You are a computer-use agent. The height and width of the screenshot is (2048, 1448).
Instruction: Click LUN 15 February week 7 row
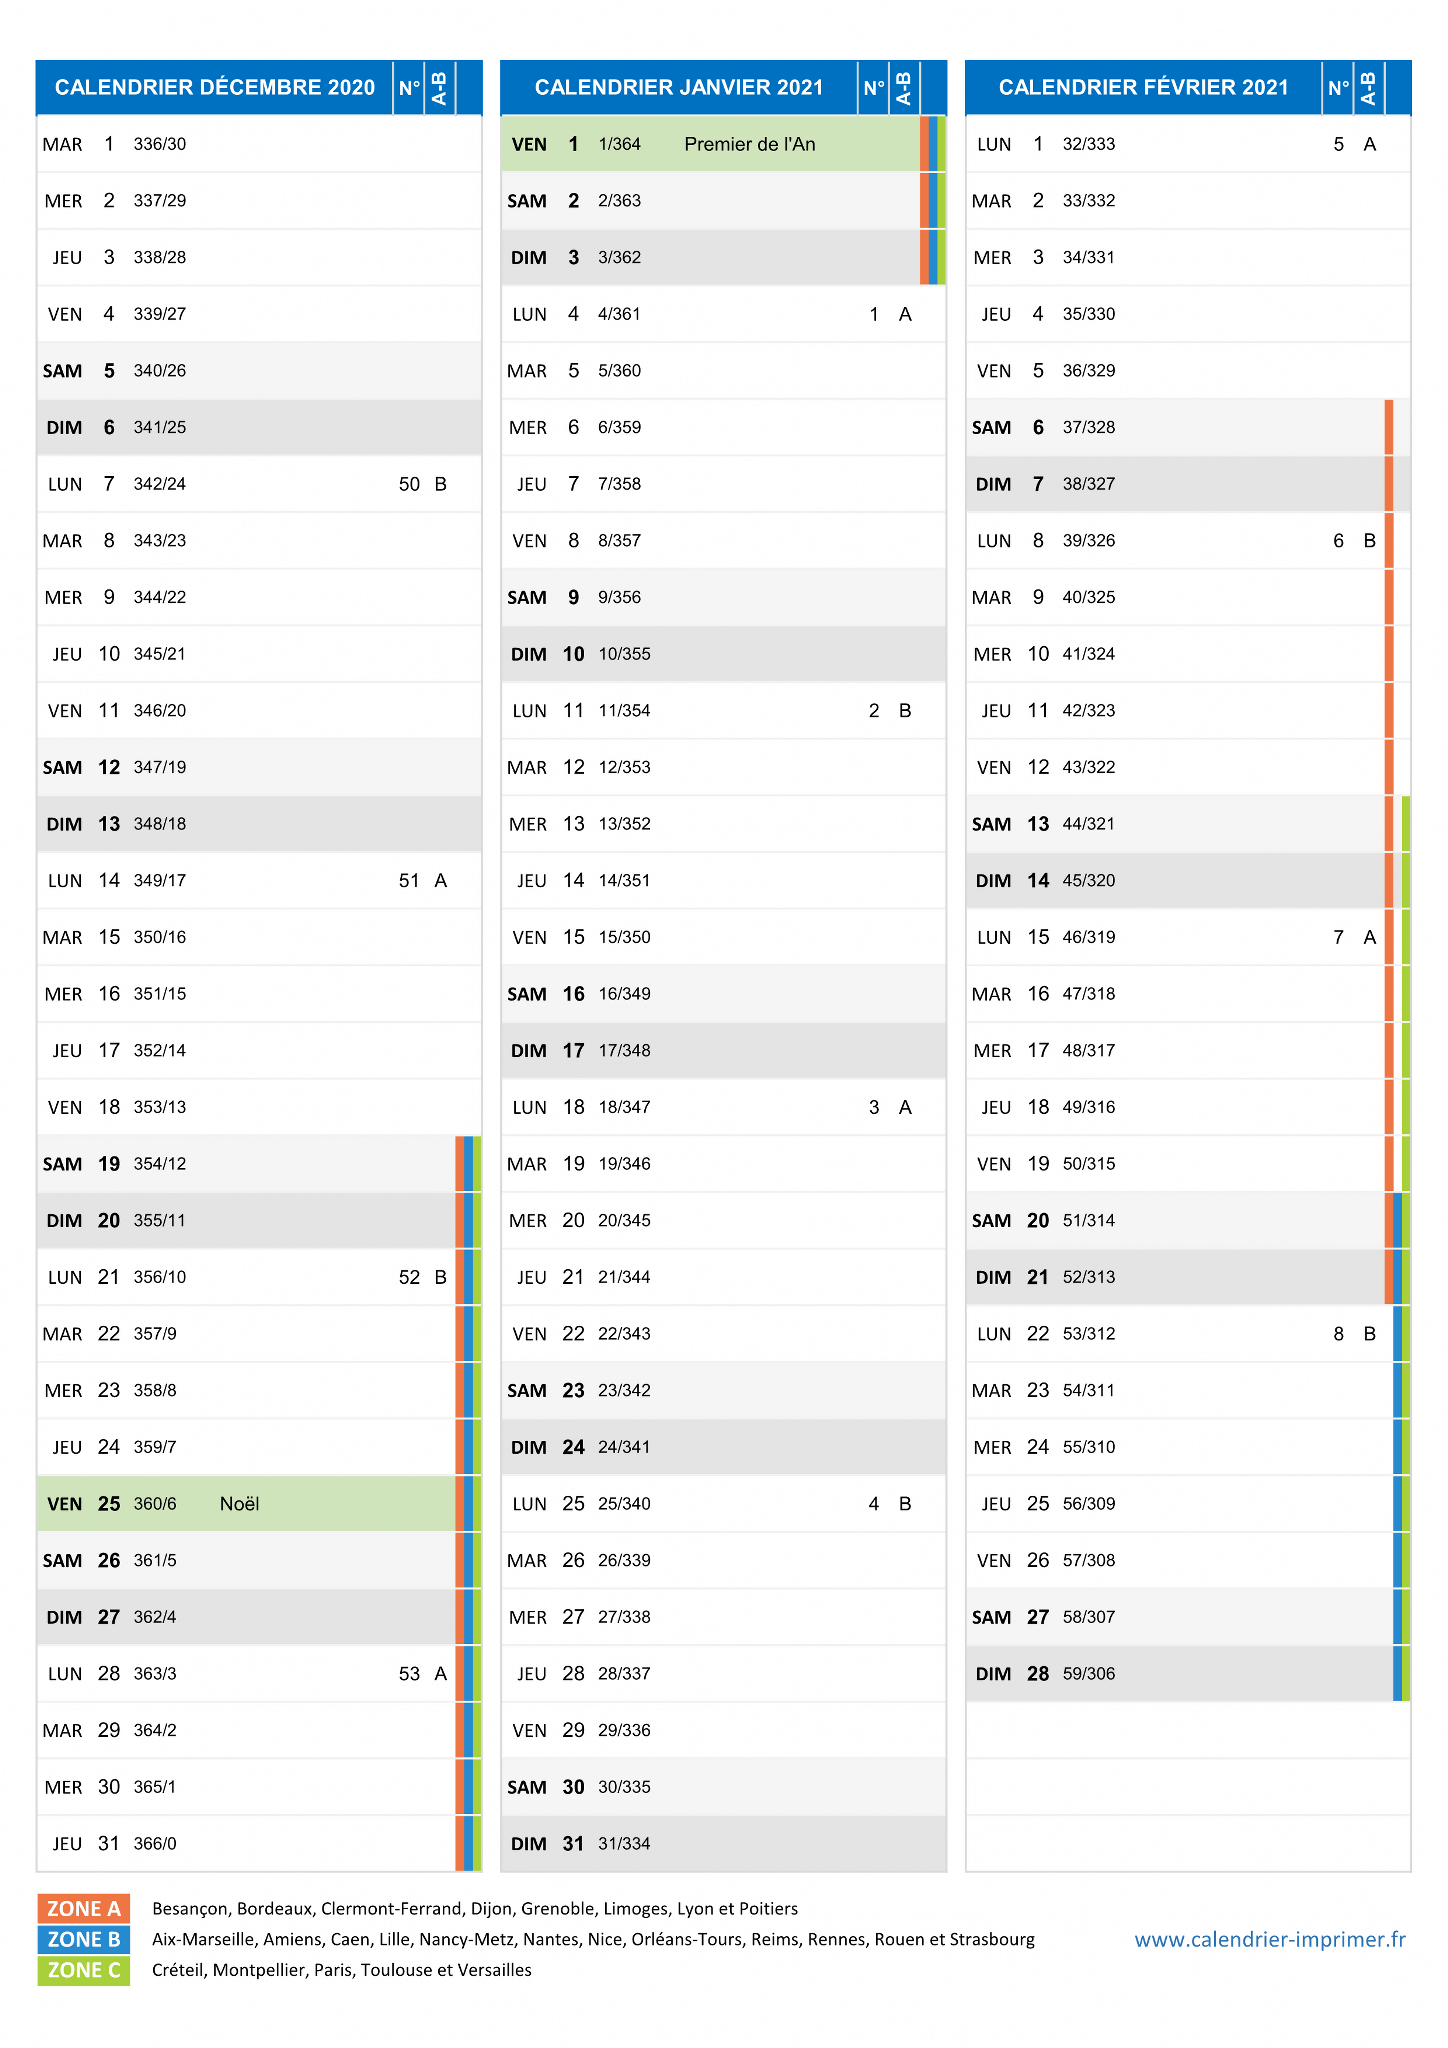coord(1188,937)
